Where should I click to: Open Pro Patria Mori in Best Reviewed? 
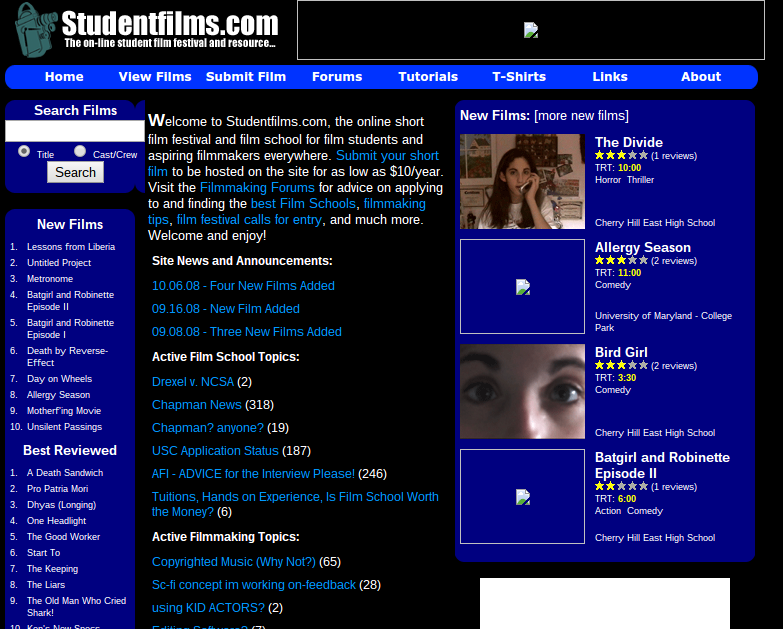point(57,488)
